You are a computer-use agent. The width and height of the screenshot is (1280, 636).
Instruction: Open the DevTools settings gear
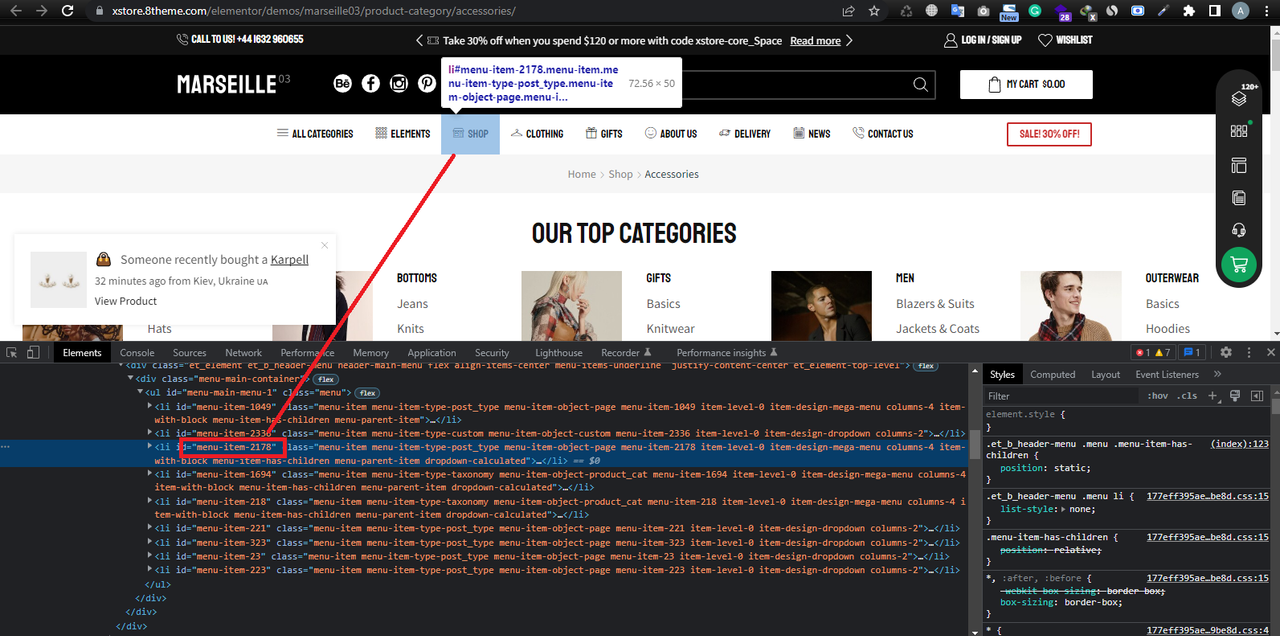pyautogui.click(x=1226, y=352)
